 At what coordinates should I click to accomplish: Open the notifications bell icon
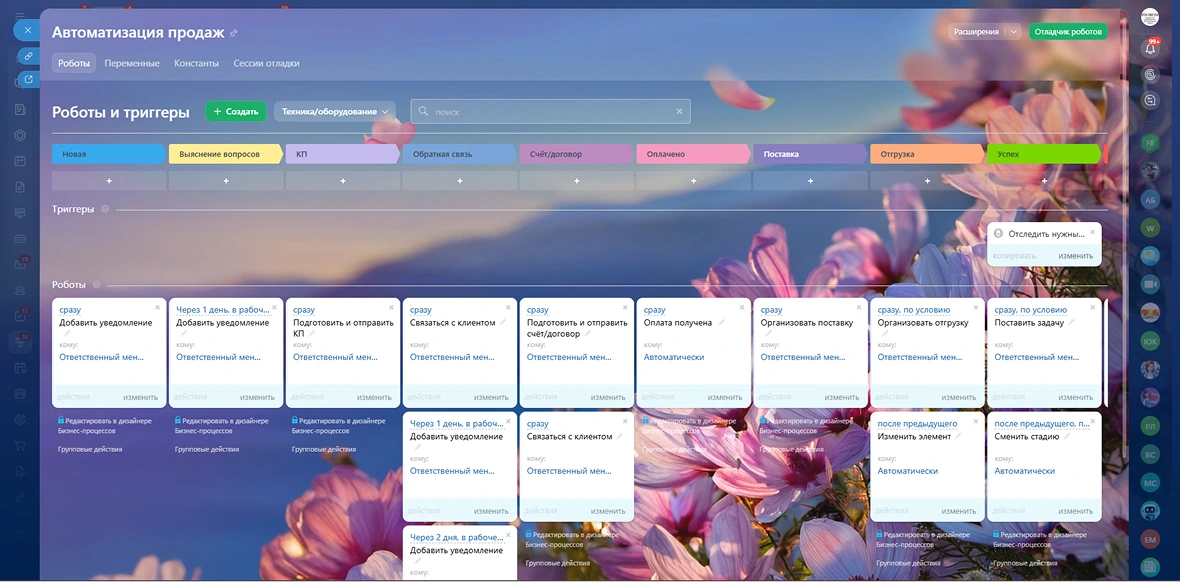[1150, 48]
